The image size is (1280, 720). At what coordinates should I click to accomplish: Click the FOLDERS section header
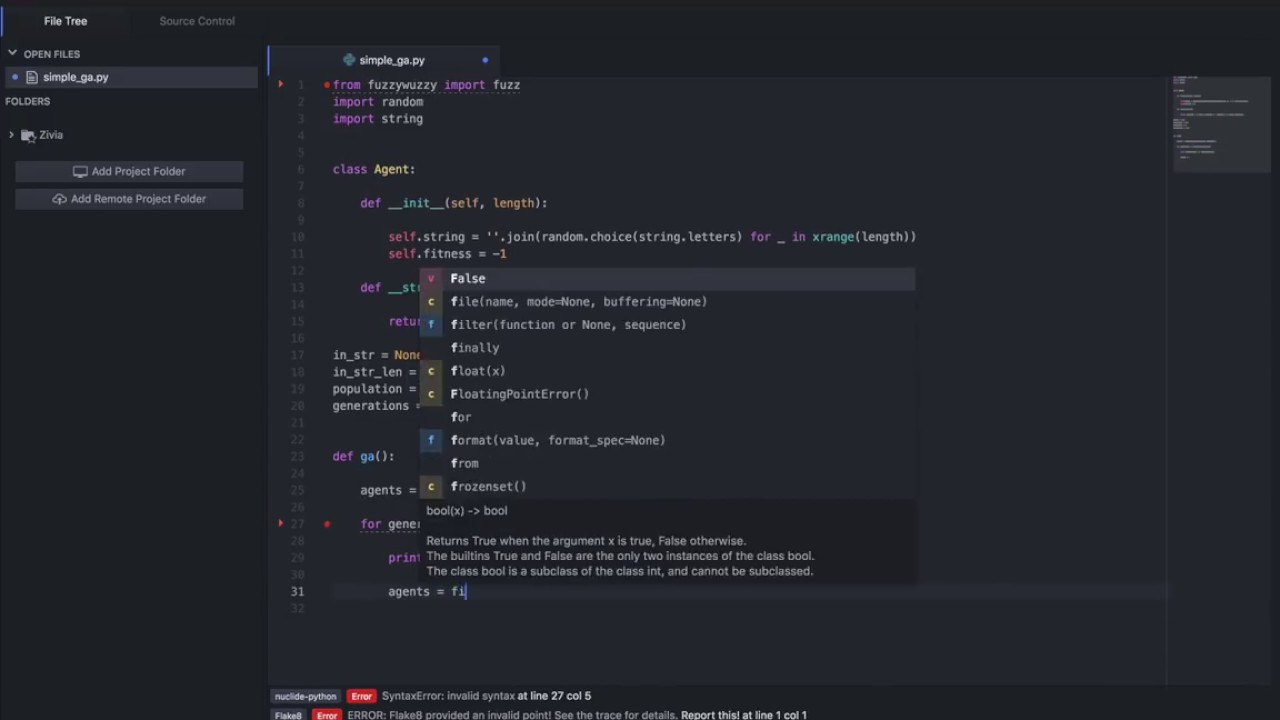[28, 102]
